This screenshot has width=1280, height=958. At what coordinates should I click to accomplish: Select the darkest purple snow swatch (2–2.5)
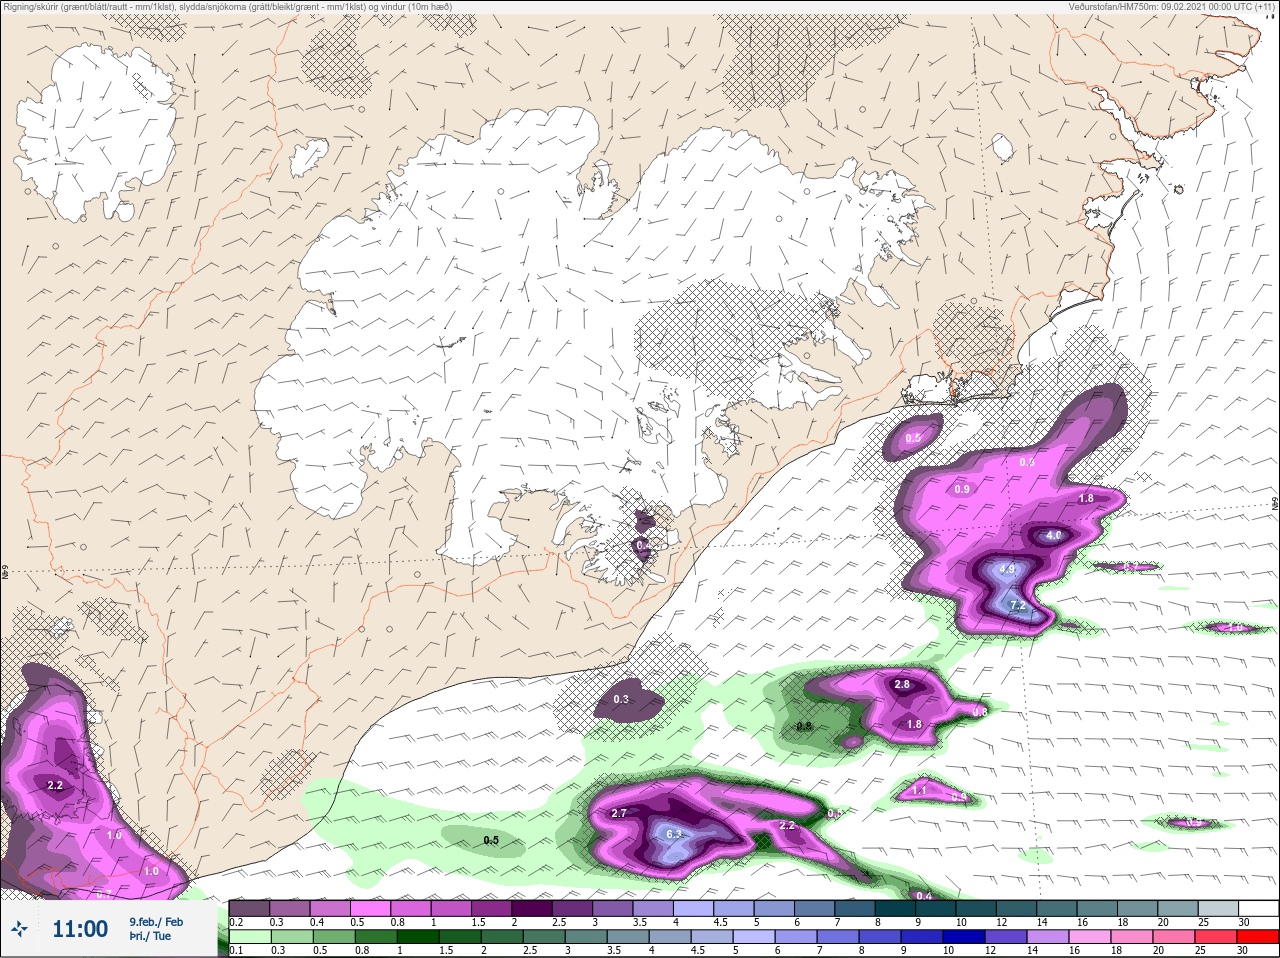(532, 908)
